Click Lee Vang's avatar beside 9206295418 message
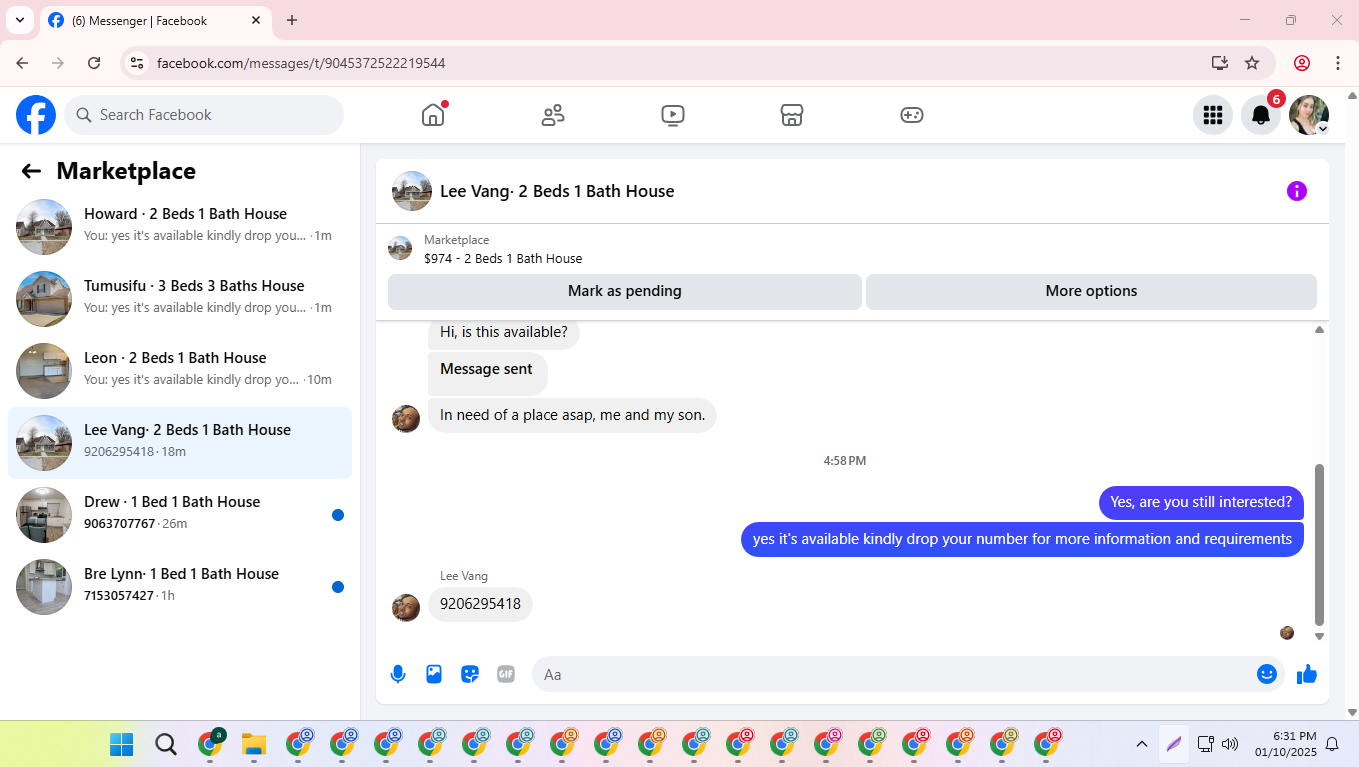Image resolution: width=1359 pixels, height=767 pixels. [x=406, y=607]
